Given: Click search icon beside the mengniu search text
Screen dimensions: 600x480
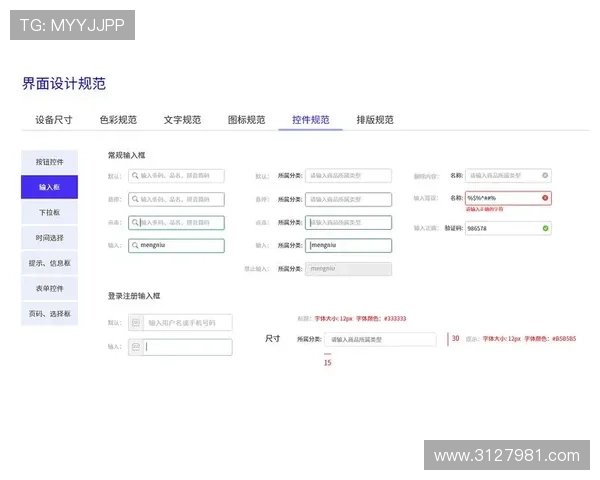Looking at the screenshot, I should [x=135, y=245].
